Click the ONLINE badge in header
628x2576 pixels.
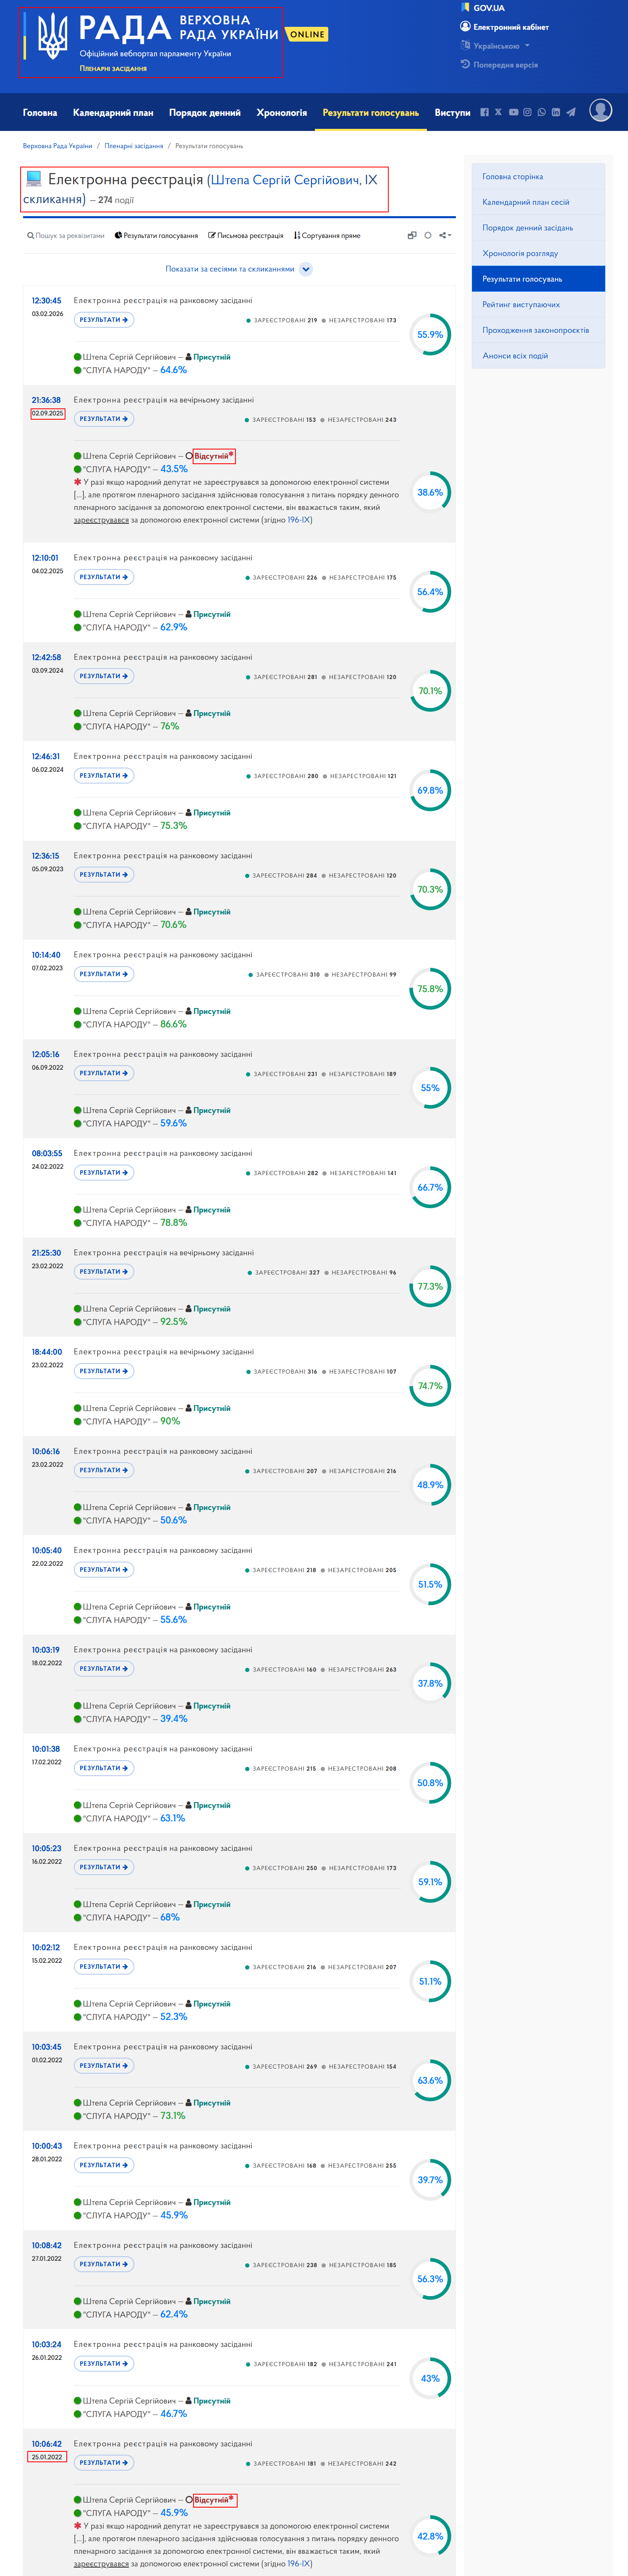[x=307, y=34]
